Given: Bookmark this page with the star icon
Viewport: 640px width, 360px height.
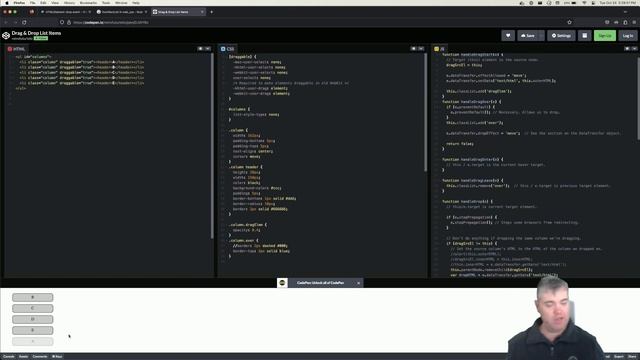Looking at the screenshot, I should [x=569, y=22].
